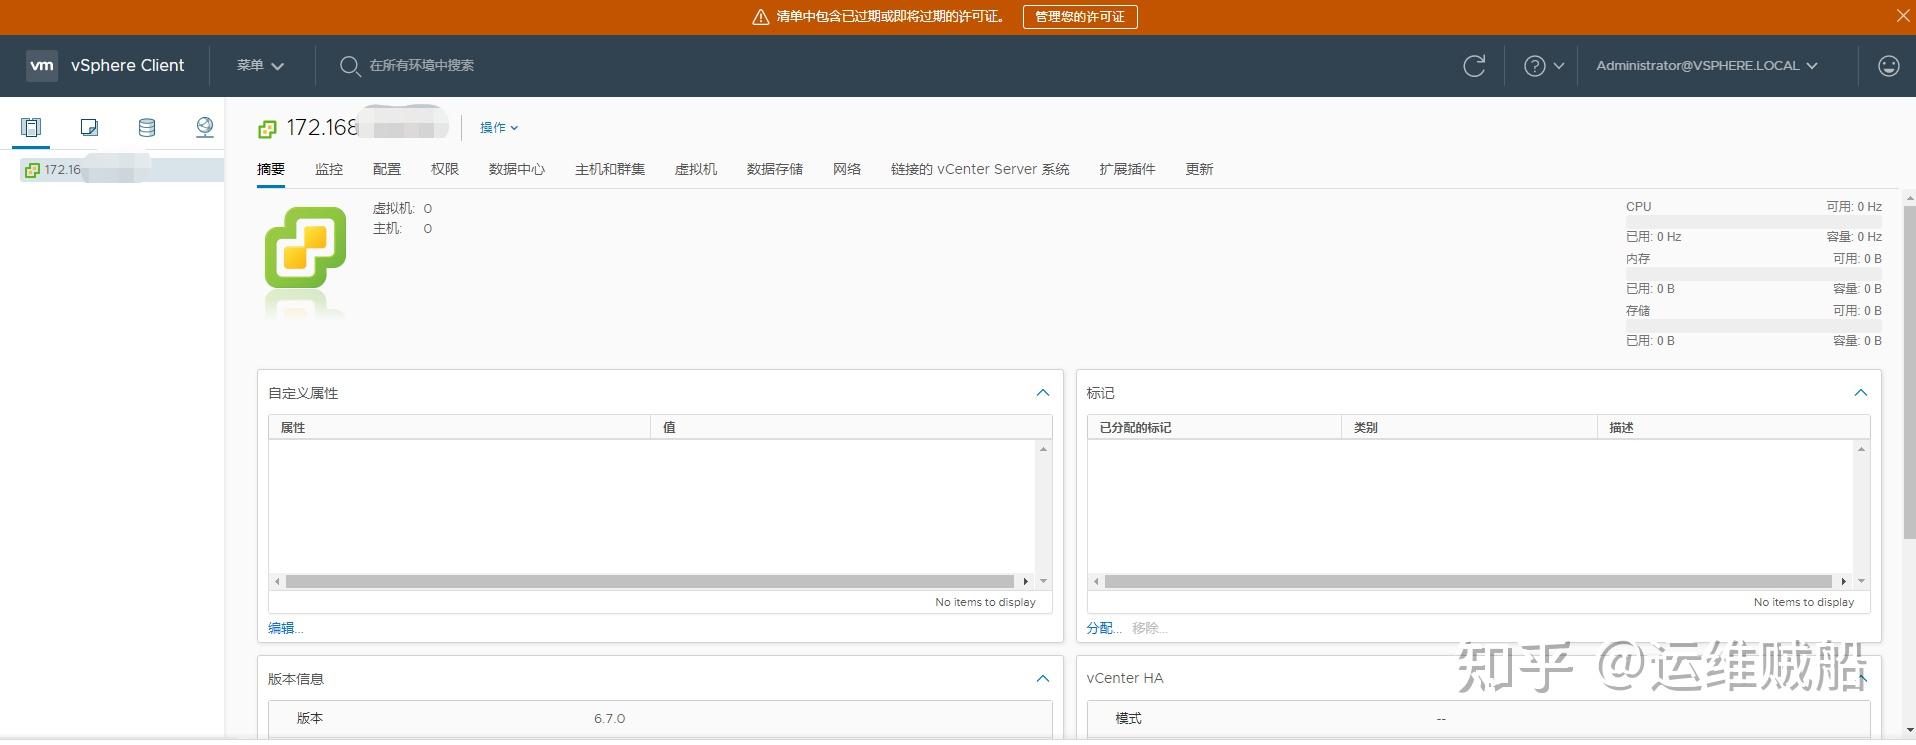The image size is (1916, 745).
Task: Switch to the 虚拟机 tab
Action: (696, 169)
